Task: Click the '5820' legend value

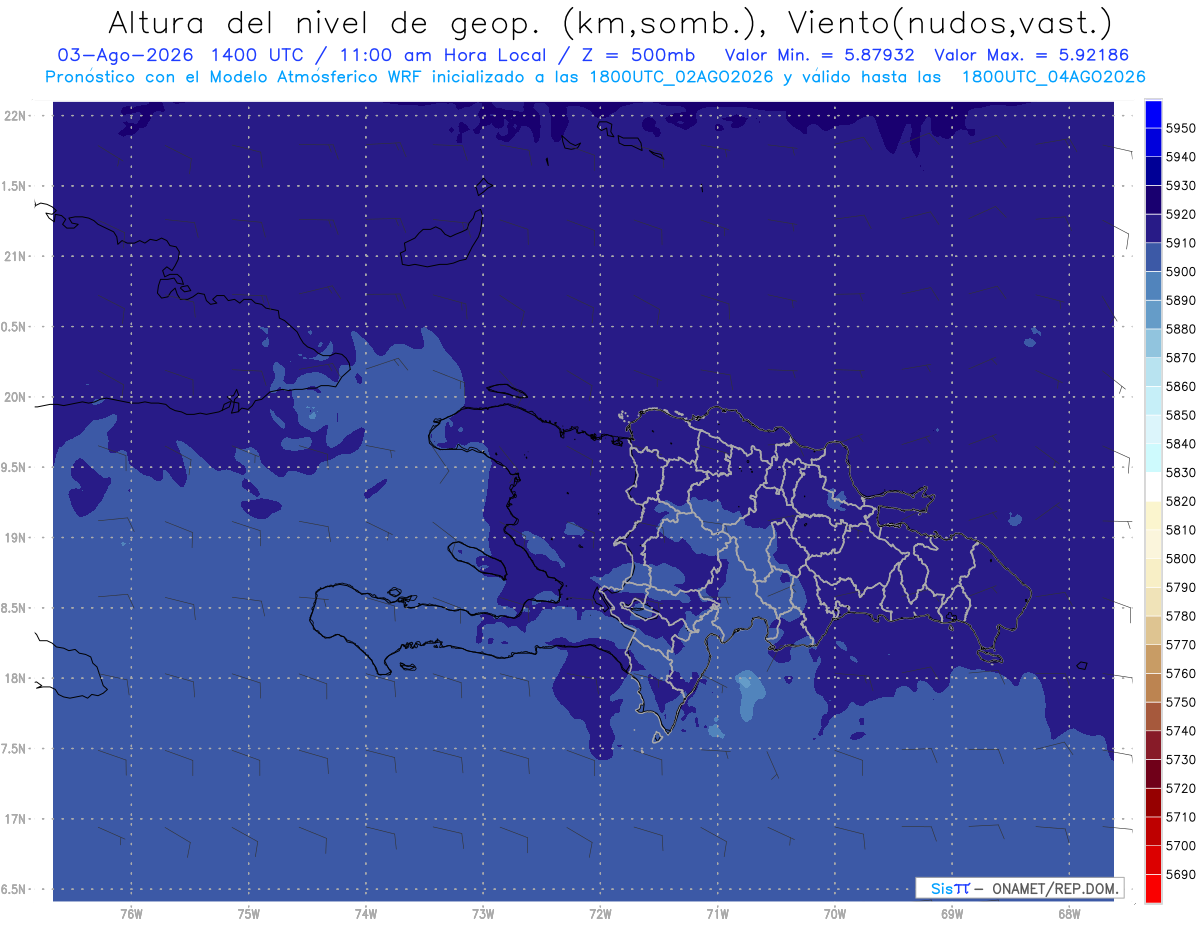Action: click(1181, 501)
